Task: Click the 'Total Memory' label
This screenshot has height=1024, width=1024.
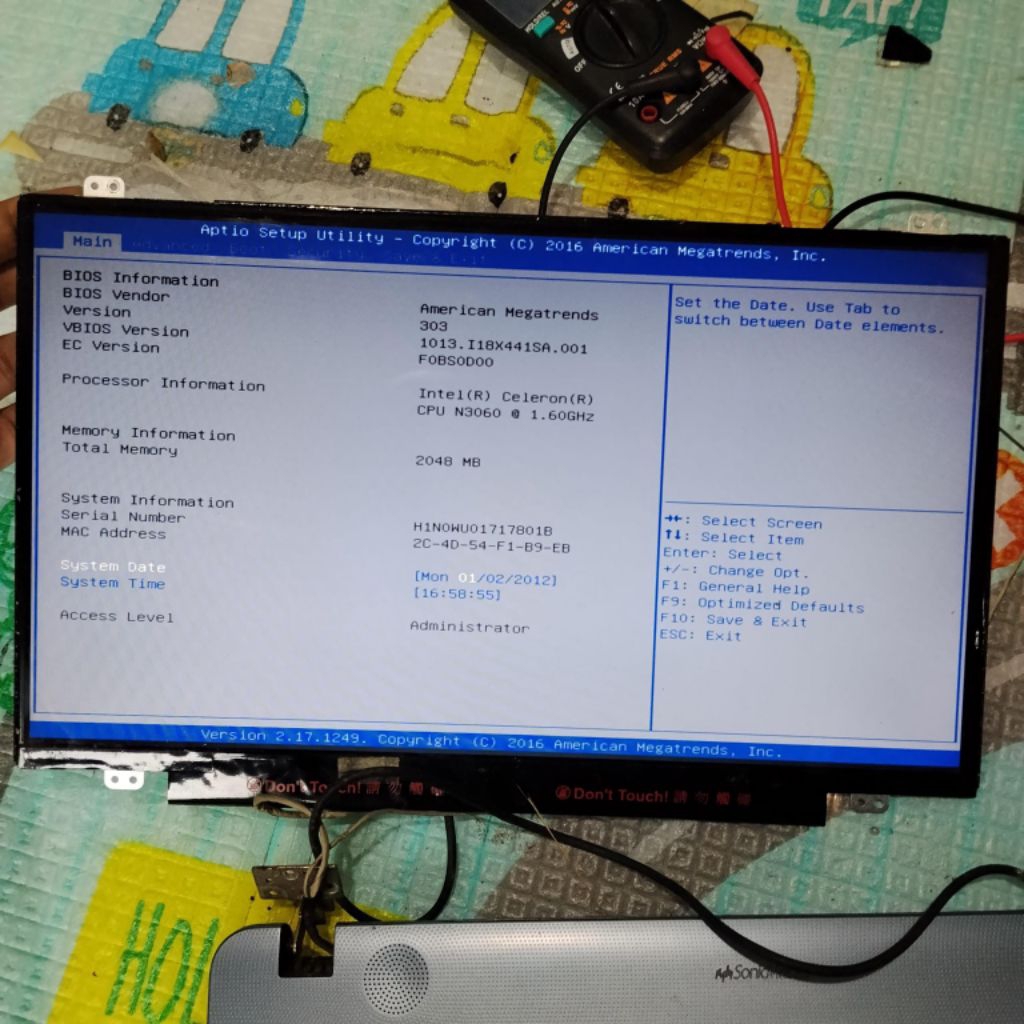Action: click(120, 449)
